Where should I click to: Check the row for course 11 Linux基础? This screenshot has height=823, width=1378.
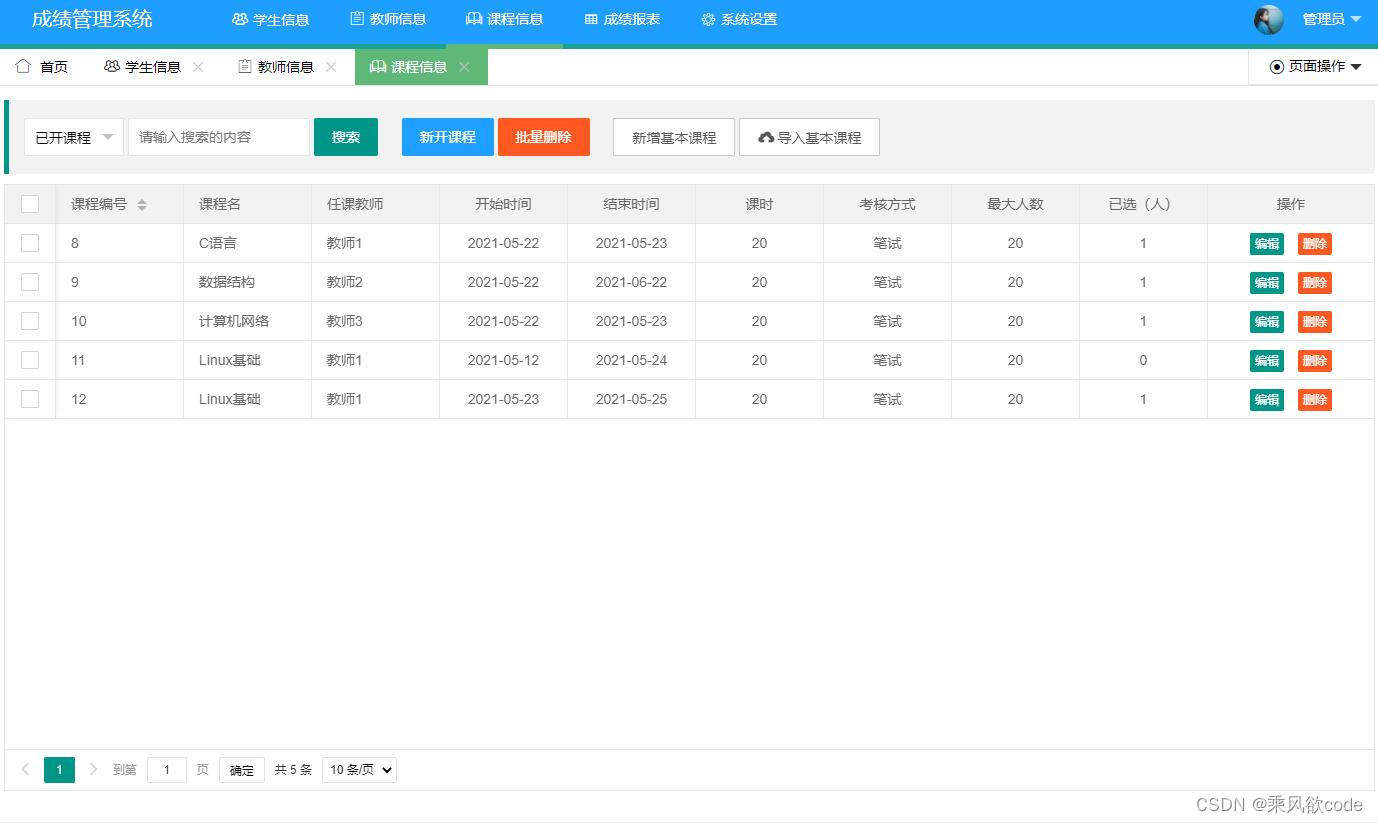[x=30, y=360]
